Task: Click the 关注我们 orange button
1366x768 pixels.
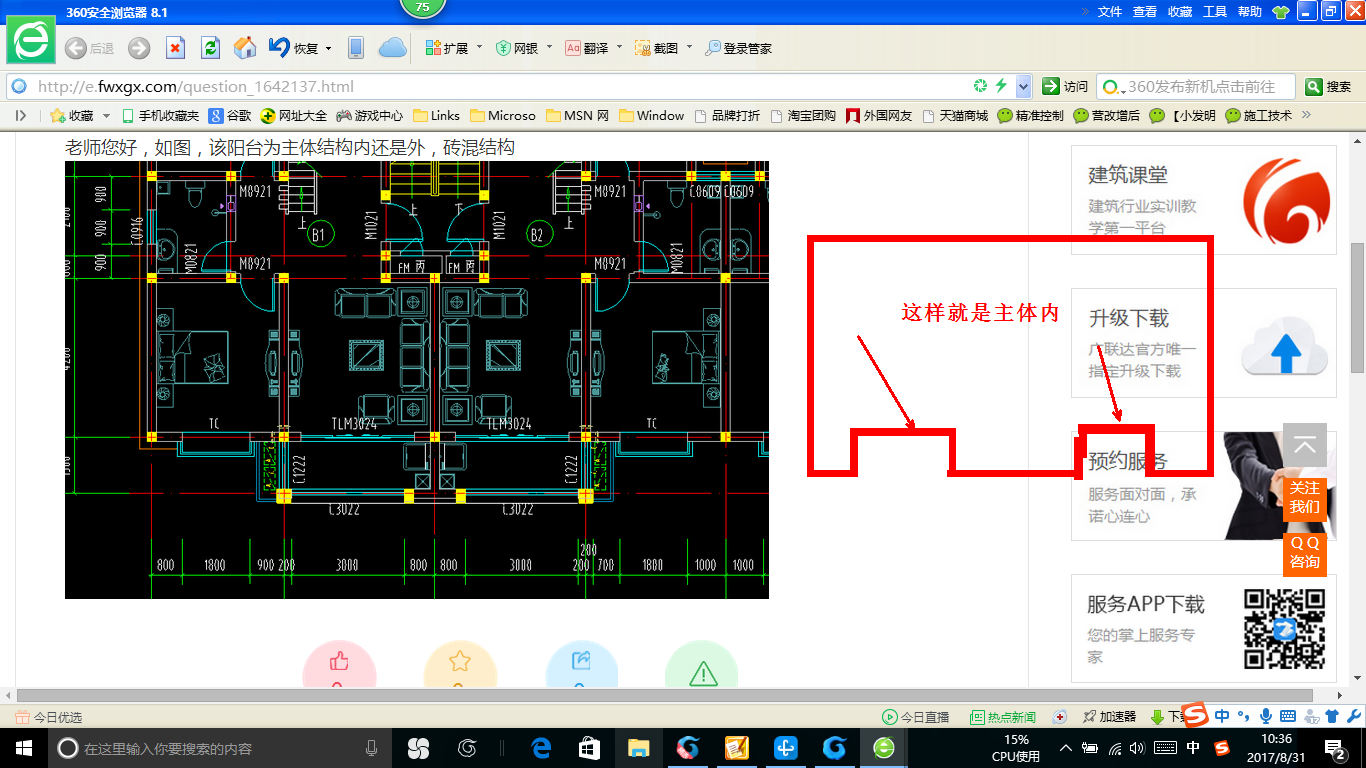Action: coord(1305,498)
